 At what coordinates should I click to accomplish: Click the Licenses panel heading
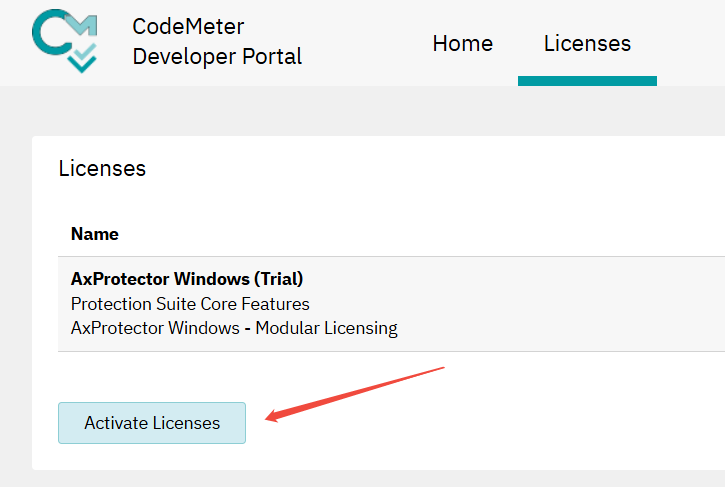coord(102,168)
